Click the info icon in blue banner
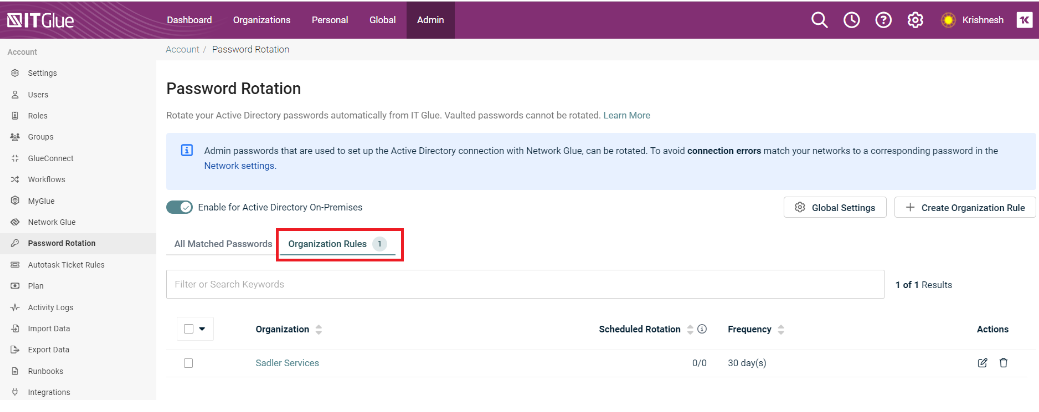The width and height of the screenshot is (1039, 412). (187, 150)
